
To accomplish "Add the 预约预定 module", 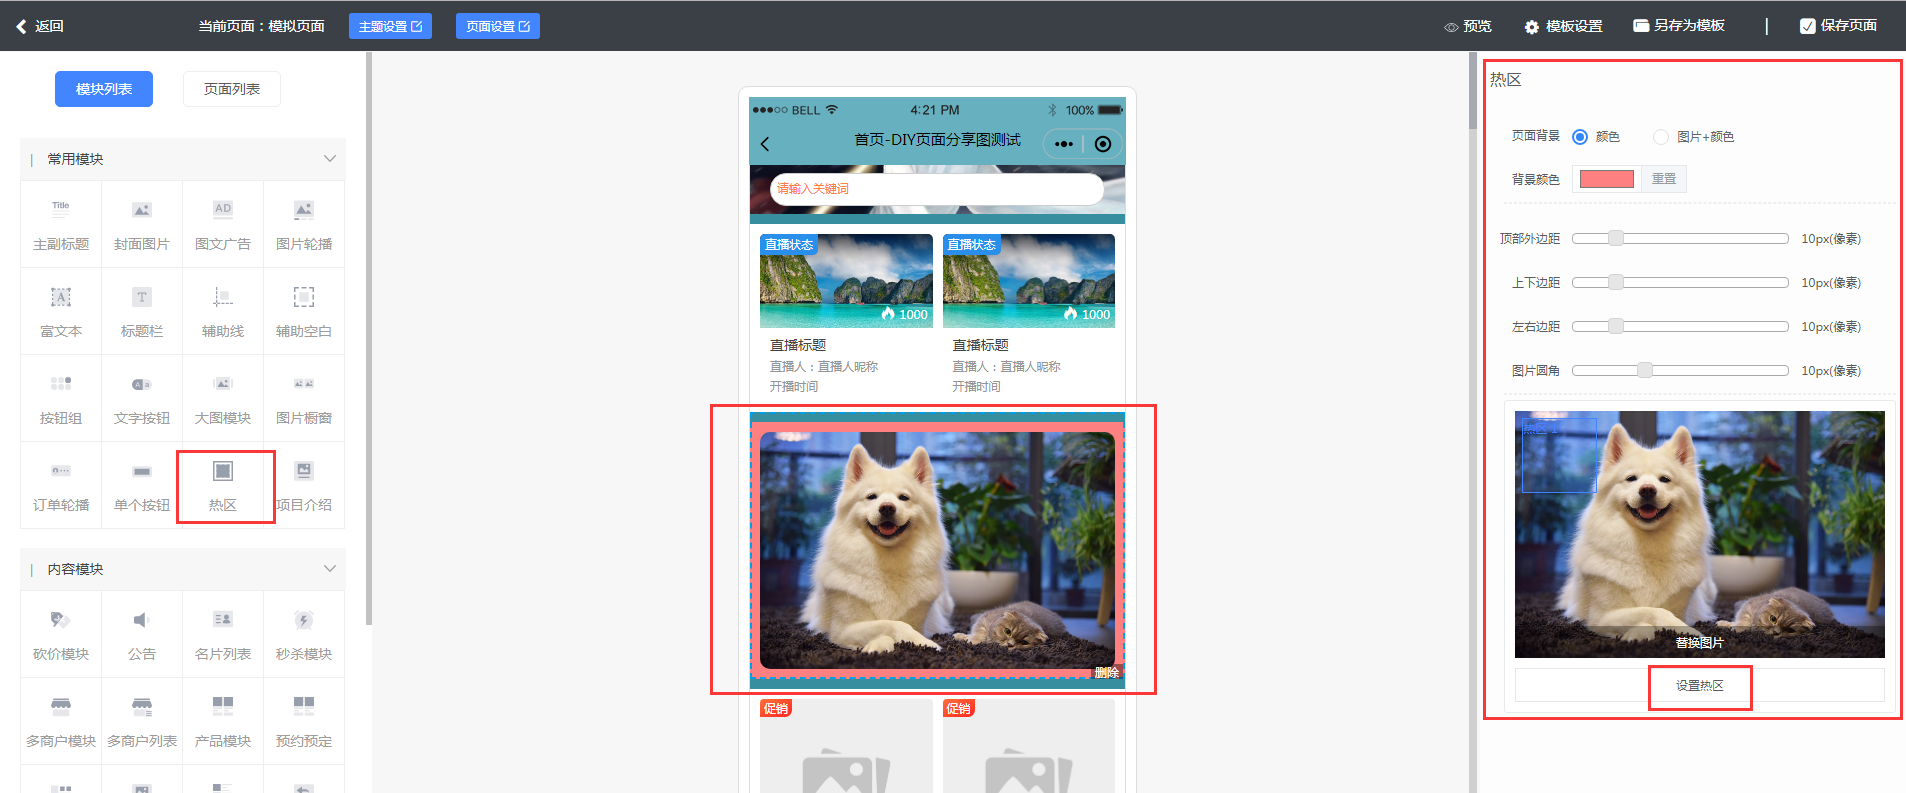I will pyautogui.click(x=304, y=721).
